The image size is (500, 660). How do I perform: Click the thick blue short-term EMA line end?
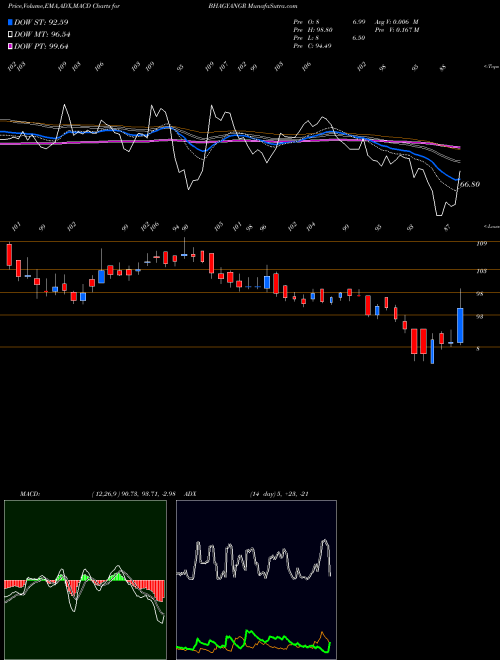coord(456,179)
